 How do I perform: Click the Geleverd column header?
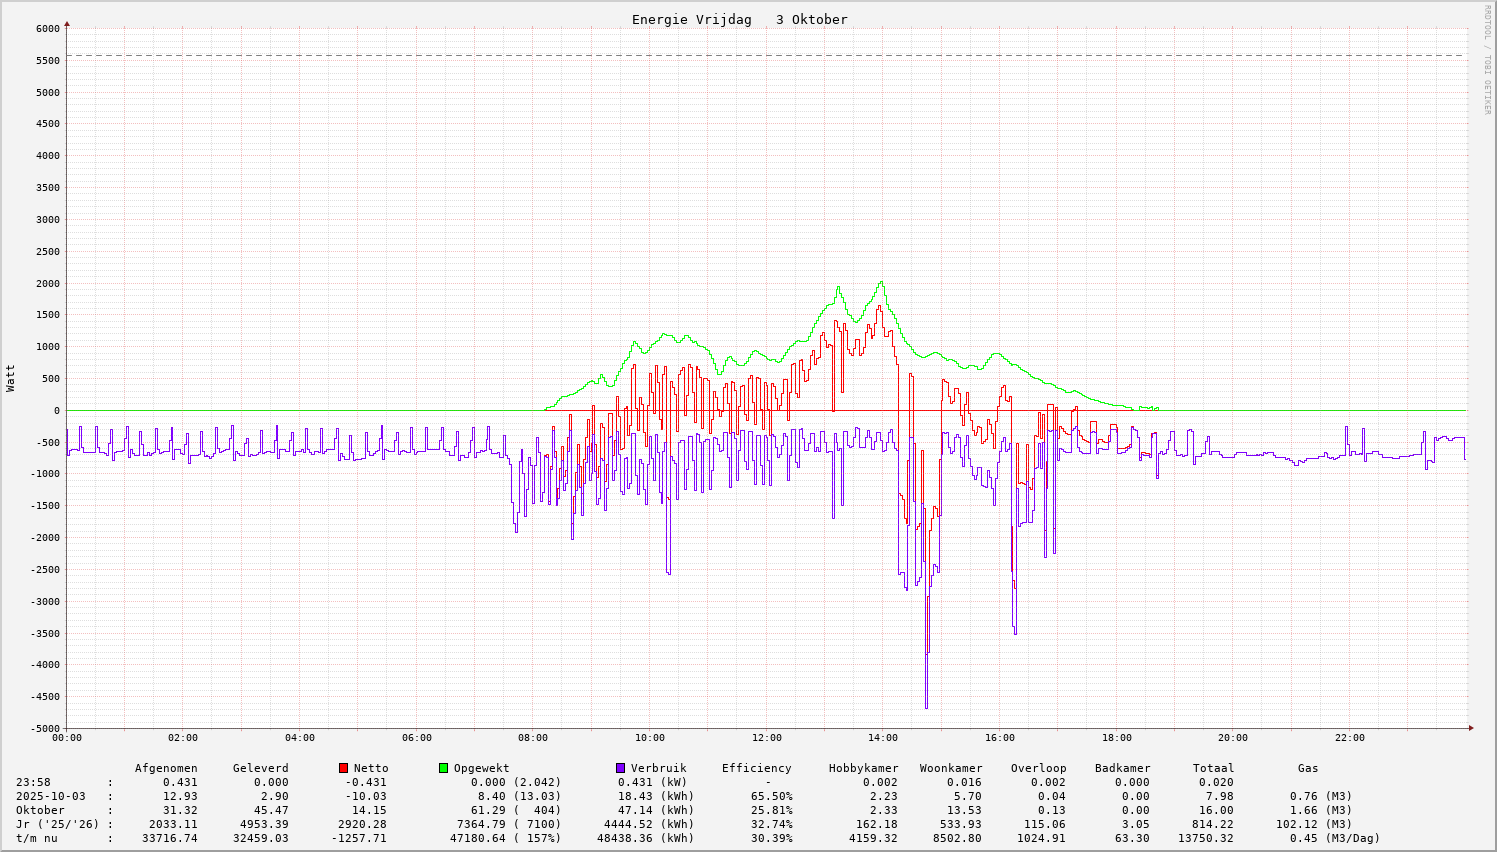260,769
